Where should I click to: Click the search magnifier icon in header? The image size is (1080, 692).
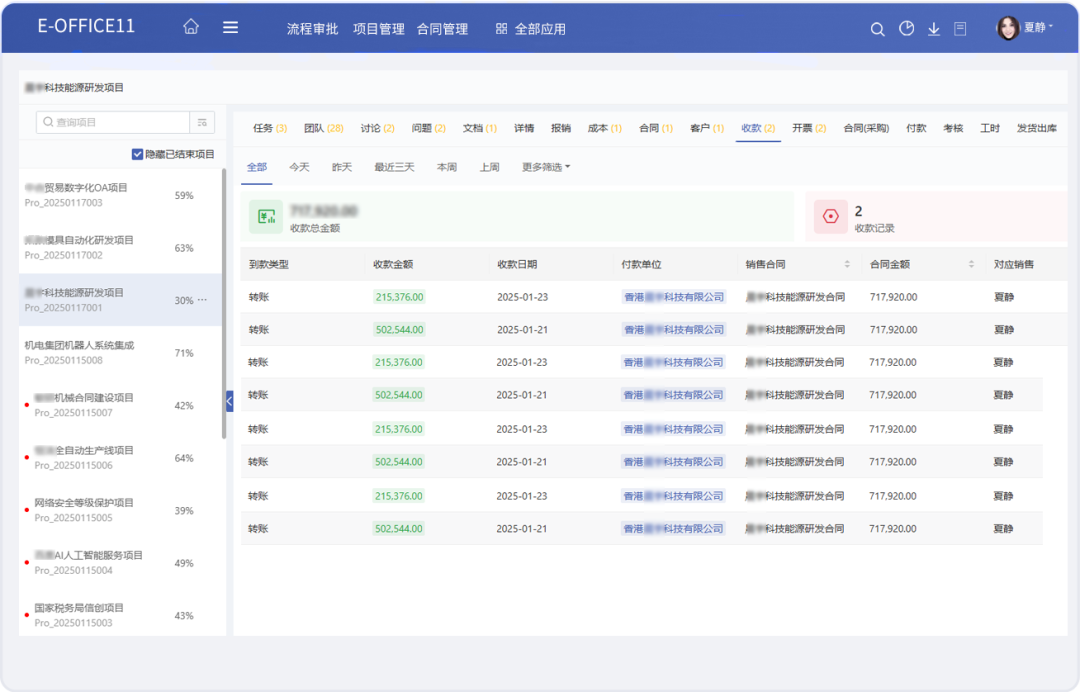tap(877, 29)
